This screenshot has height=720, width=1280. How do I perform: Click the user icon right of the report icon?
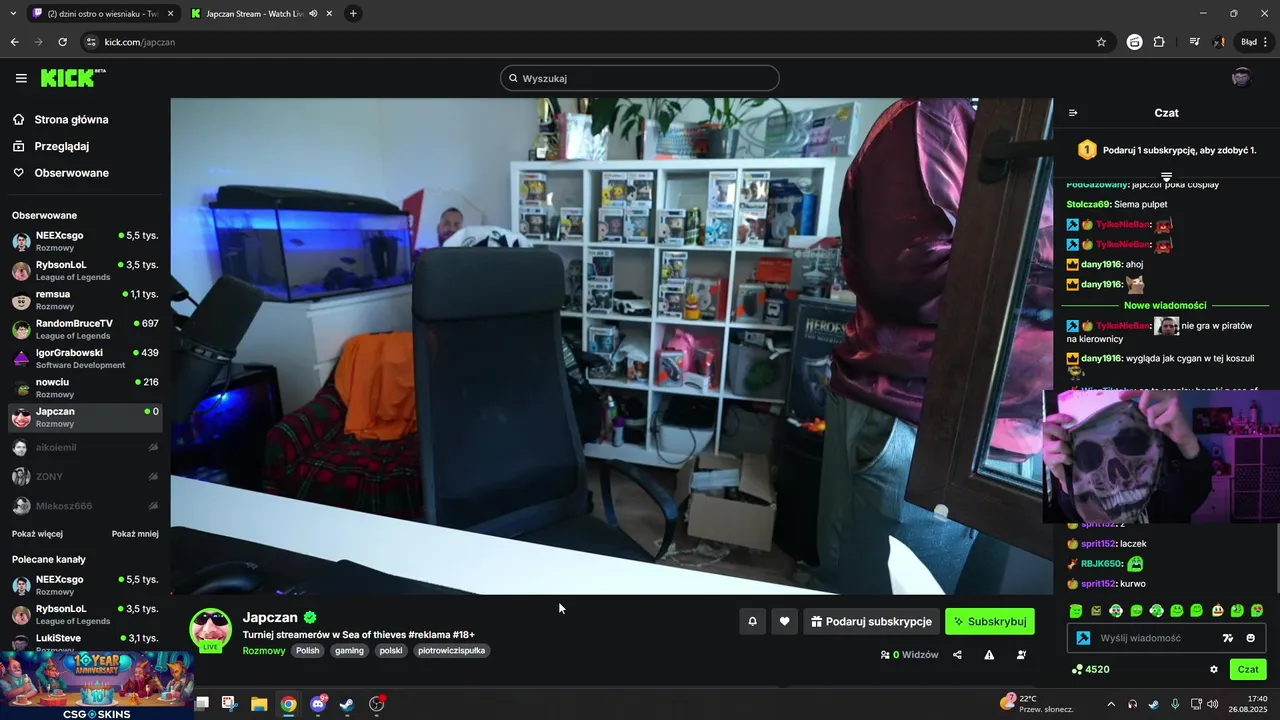pos(1021,655)
